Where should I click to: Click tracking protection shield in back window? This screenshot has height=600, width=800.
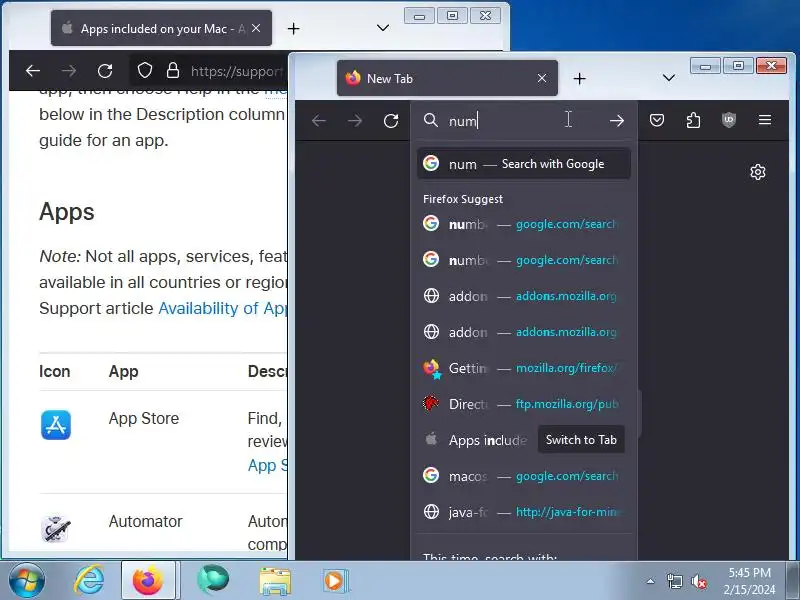click(x=145, y=70)
